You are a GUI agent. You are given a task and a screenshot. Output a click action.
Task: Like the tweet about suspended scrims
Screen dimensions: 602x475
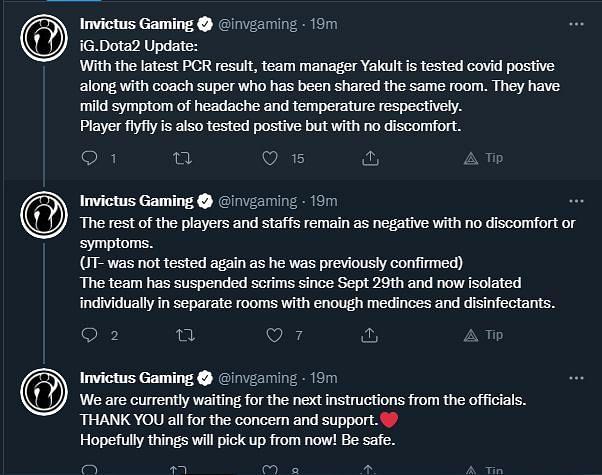[269, 336]
